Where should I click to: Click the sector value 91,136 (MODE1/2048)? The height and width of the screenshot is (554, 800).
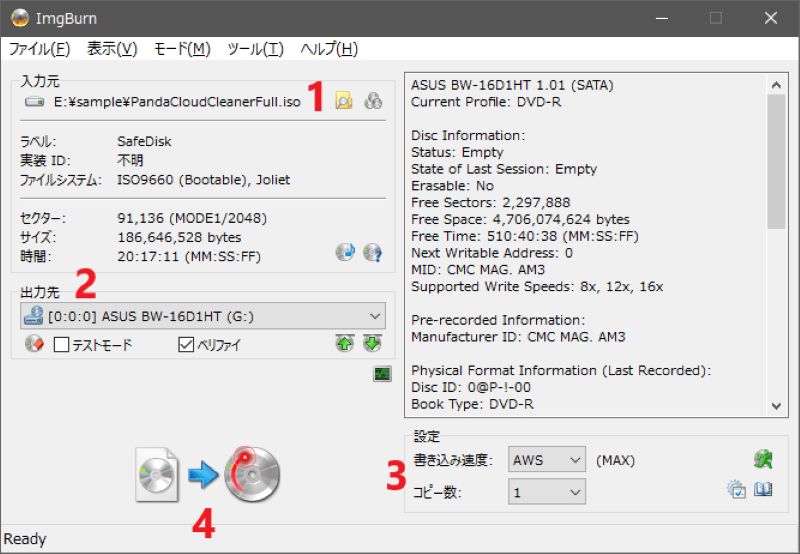[192, 218]
